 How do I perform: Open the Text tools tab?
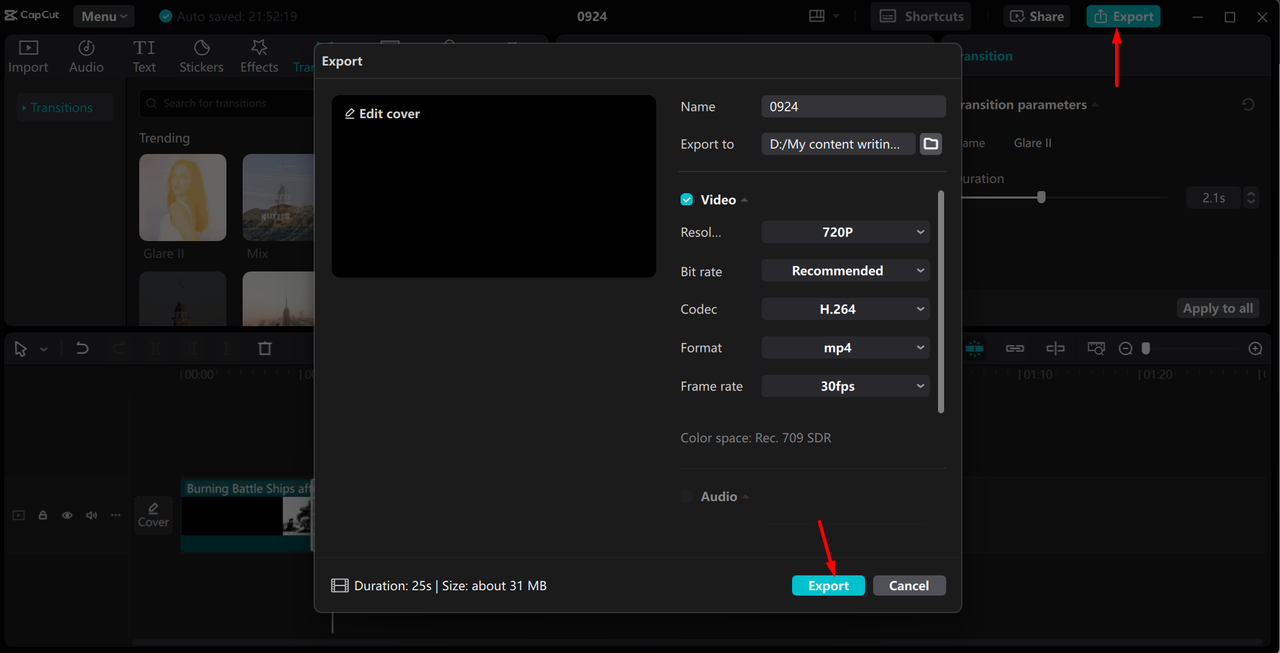pos(144,57)
